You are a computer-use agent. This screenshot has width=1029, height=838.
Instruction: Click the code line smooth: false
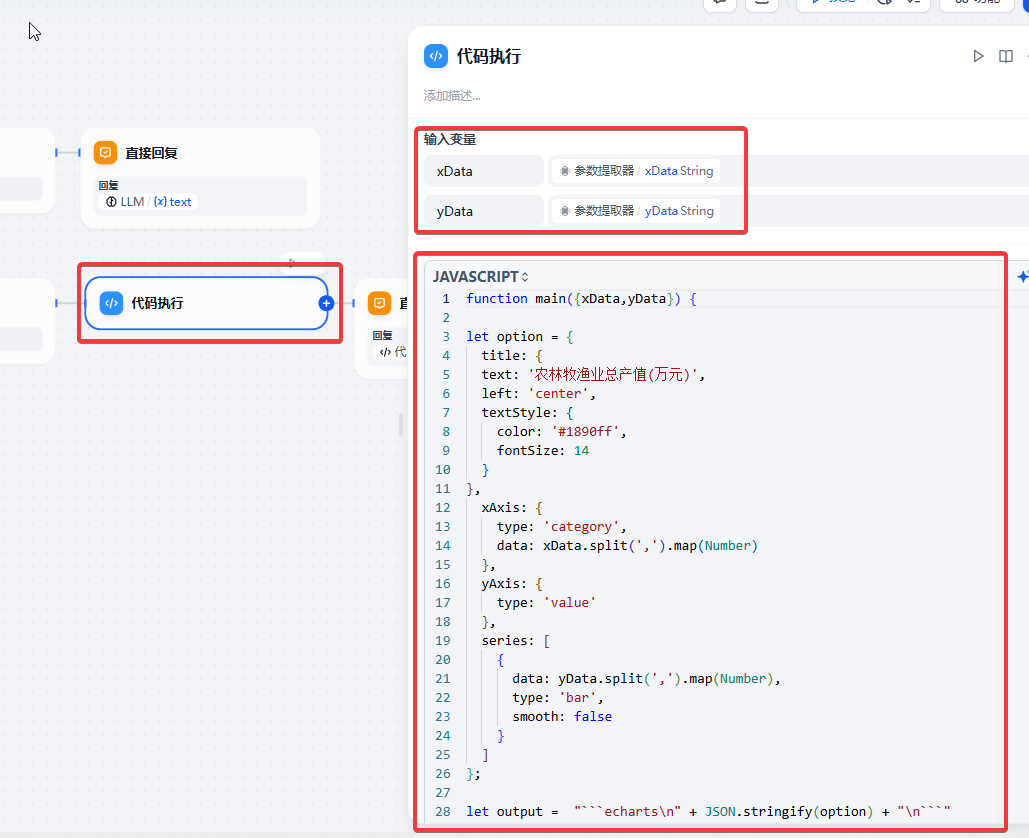pos(562,717)
